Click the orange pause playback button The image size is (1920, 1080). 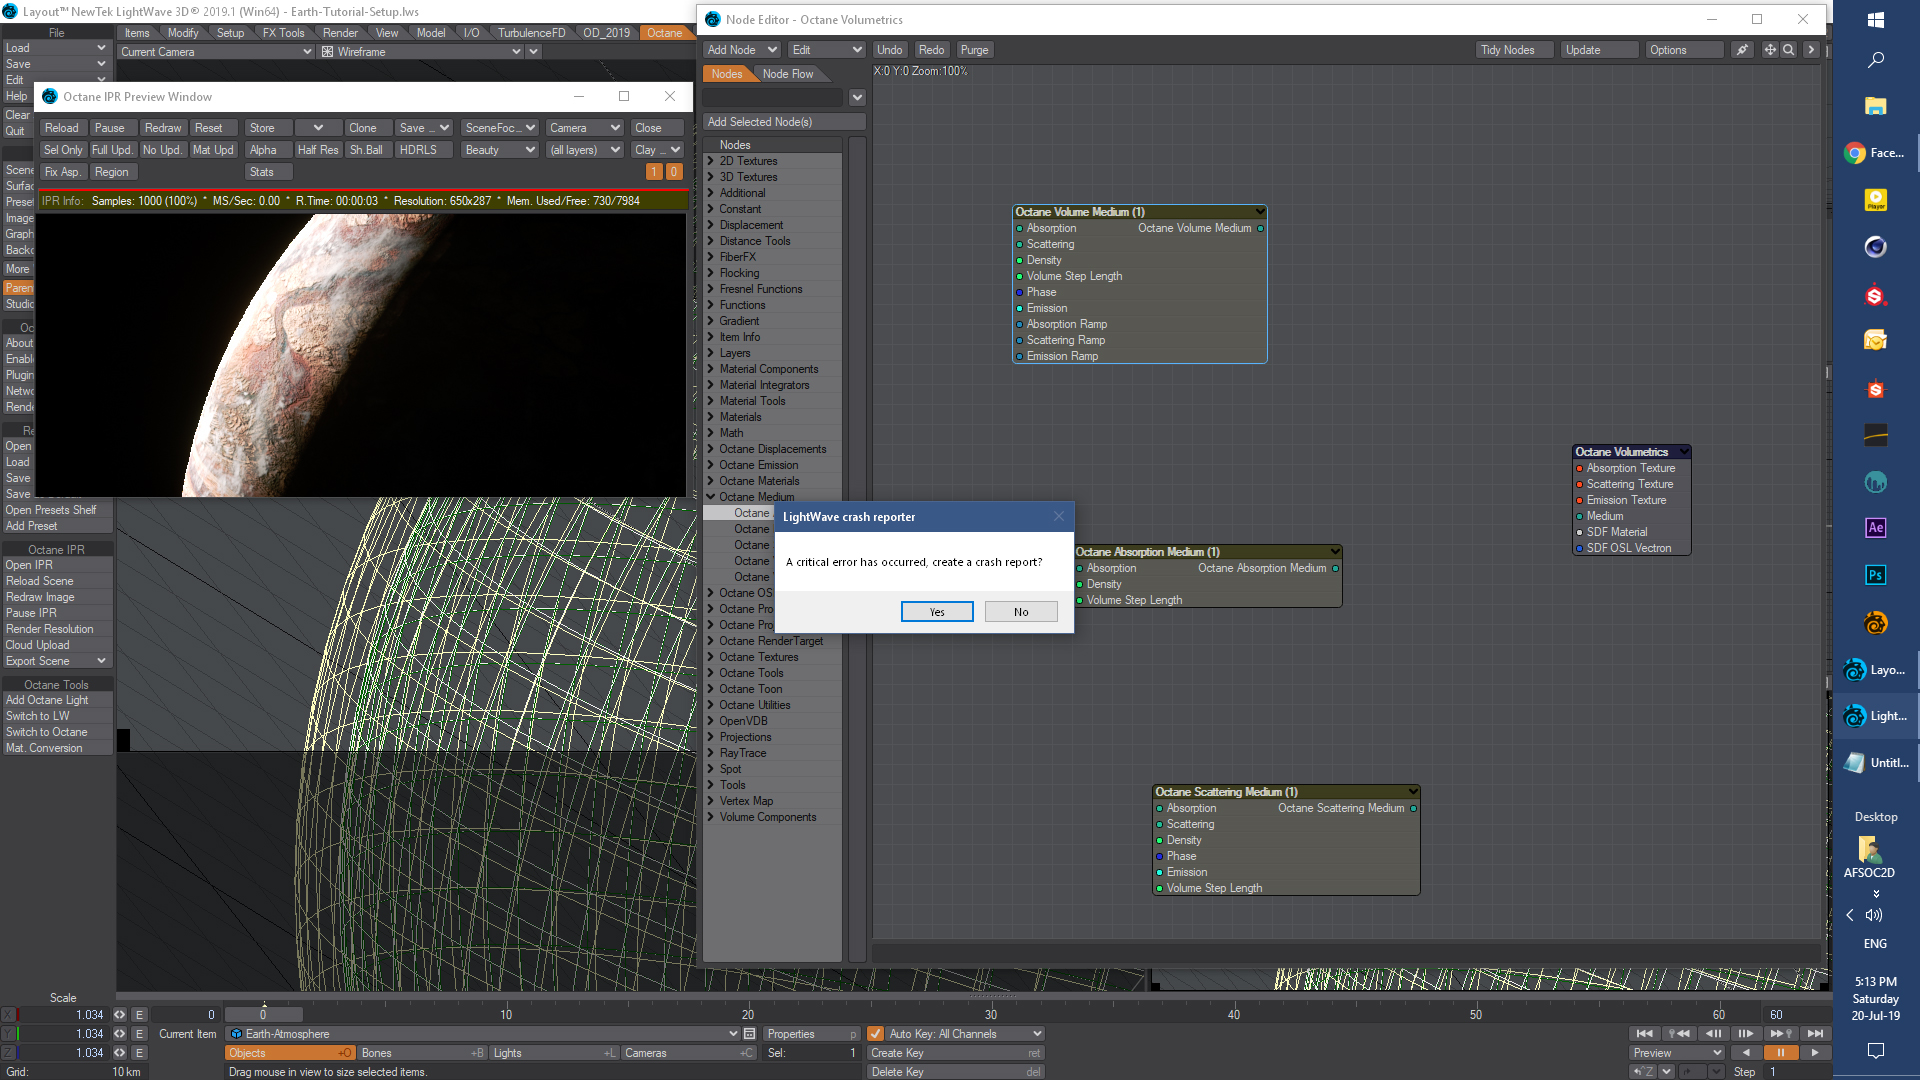click(x=1780, y=1053)
